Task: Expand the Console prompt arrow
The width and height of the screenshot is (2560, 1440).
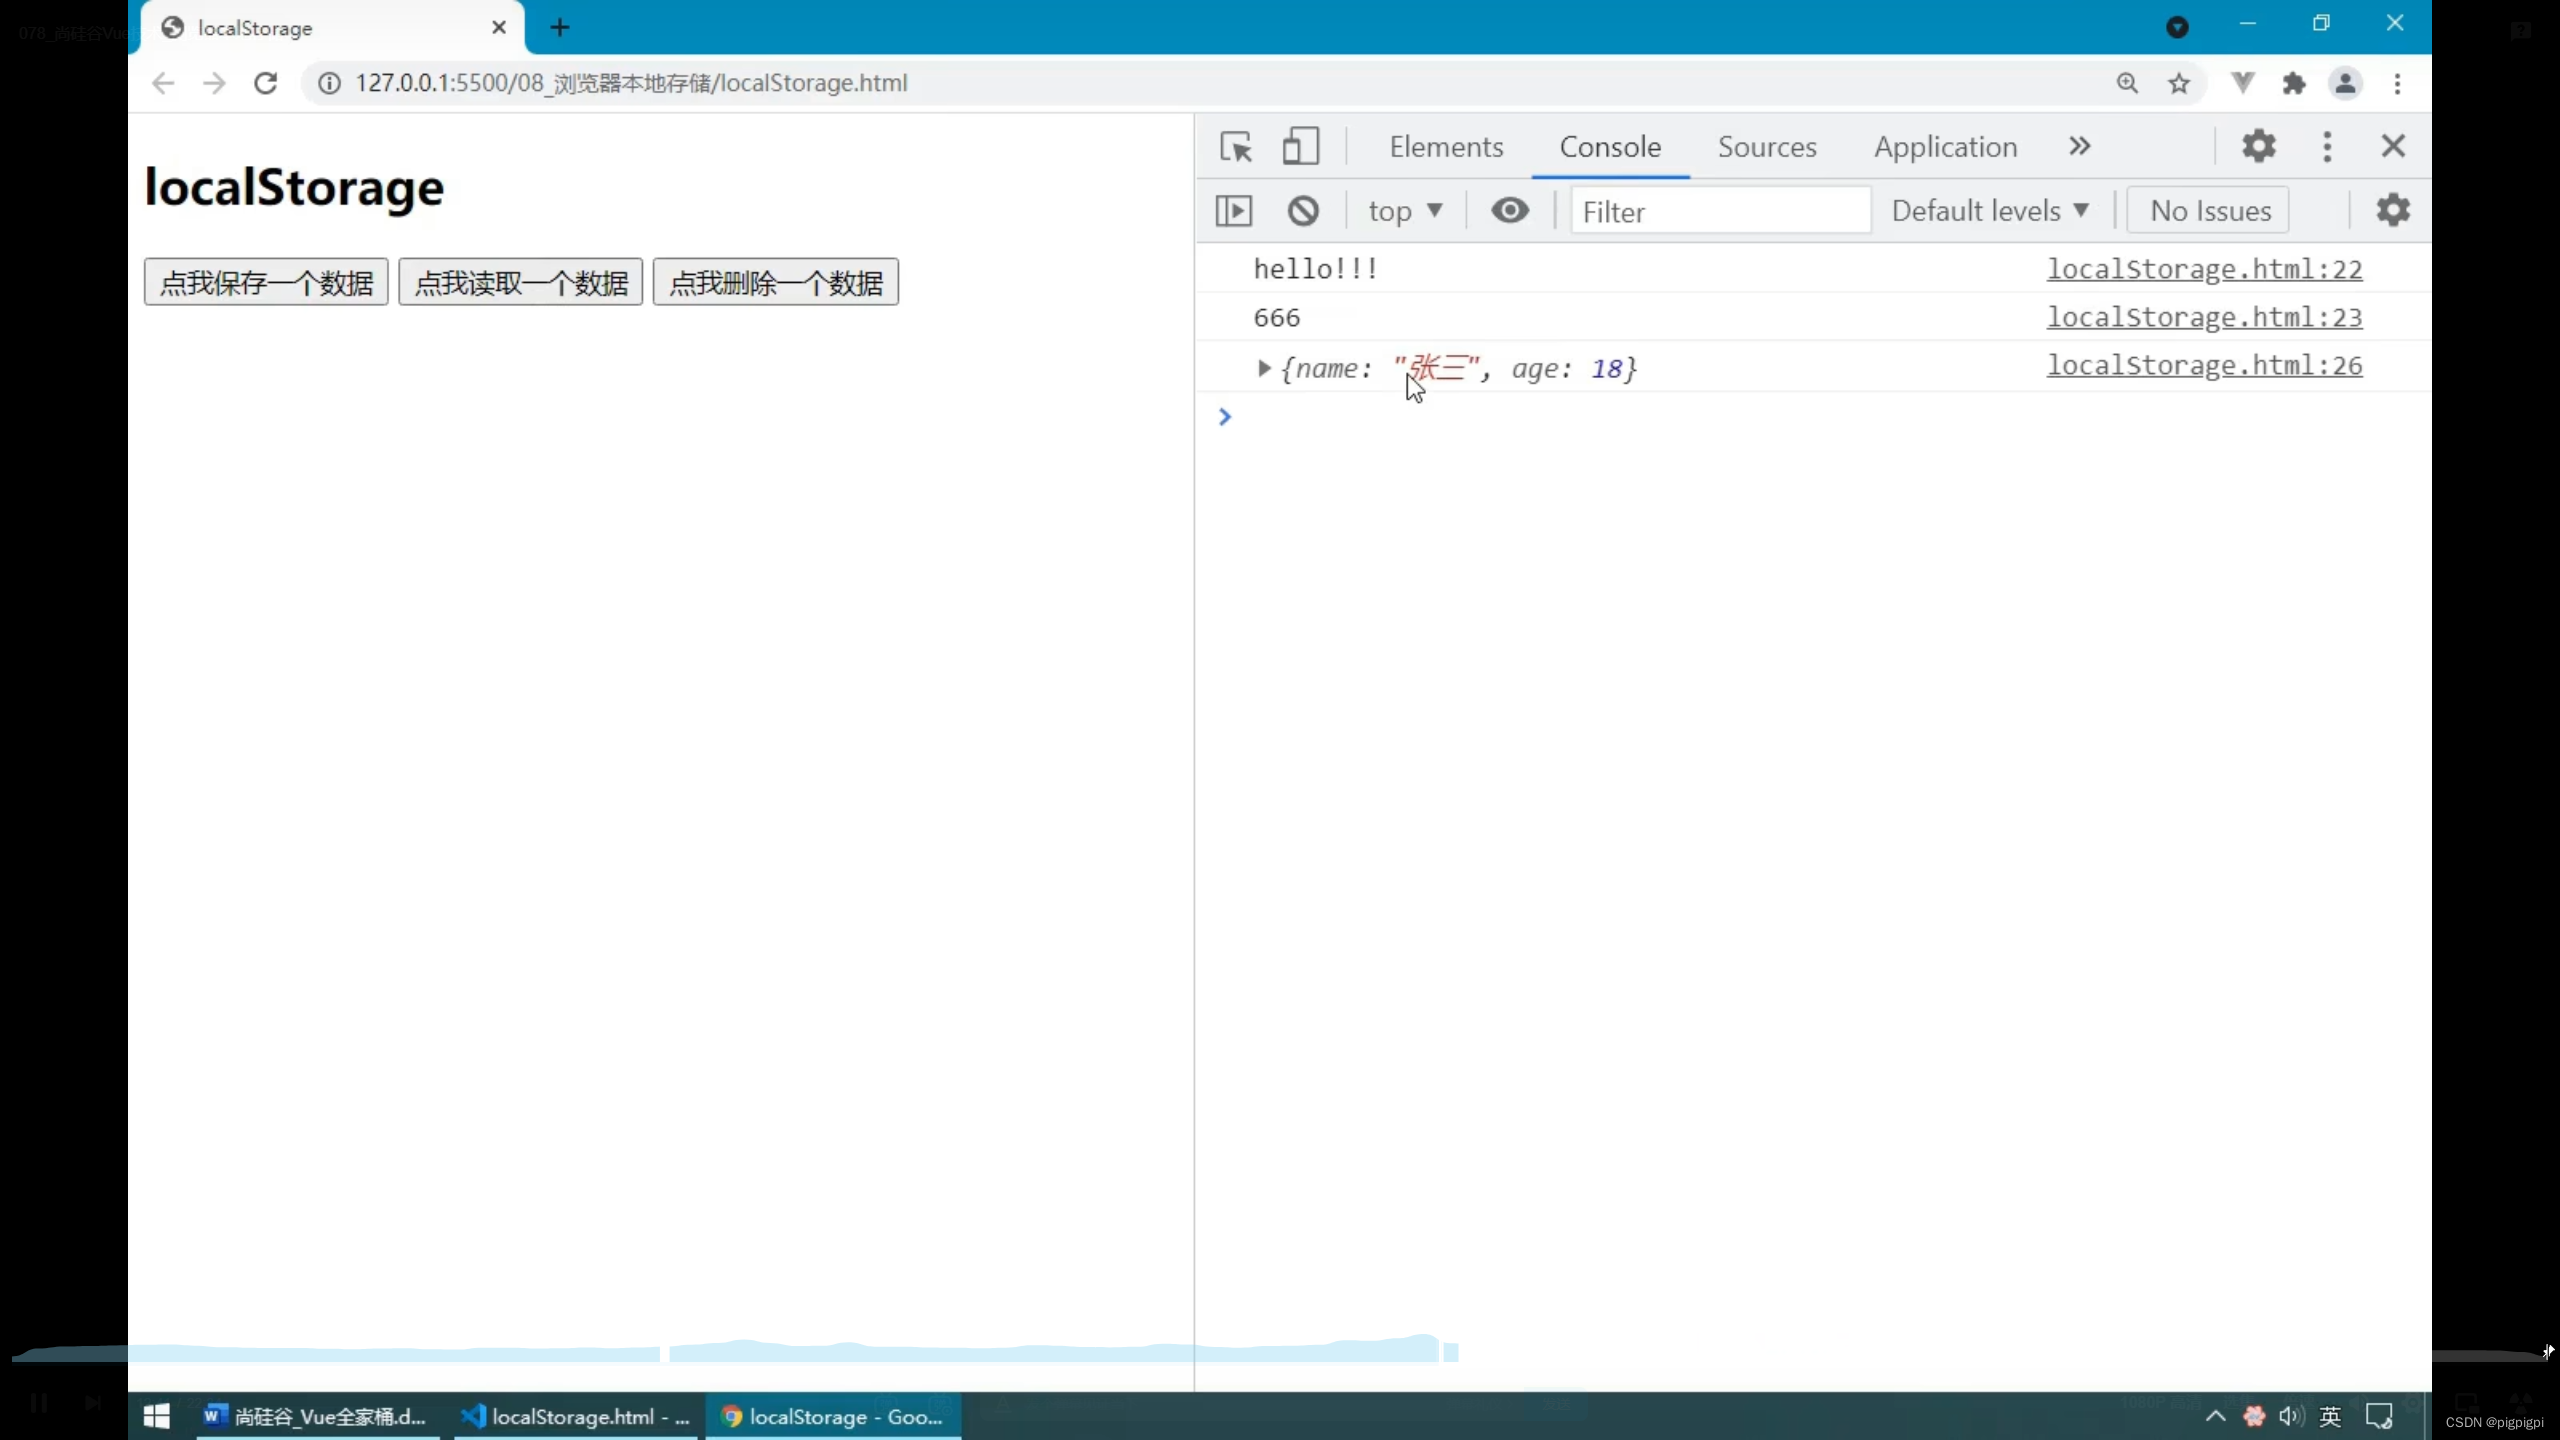Action: coord(1224,417)
